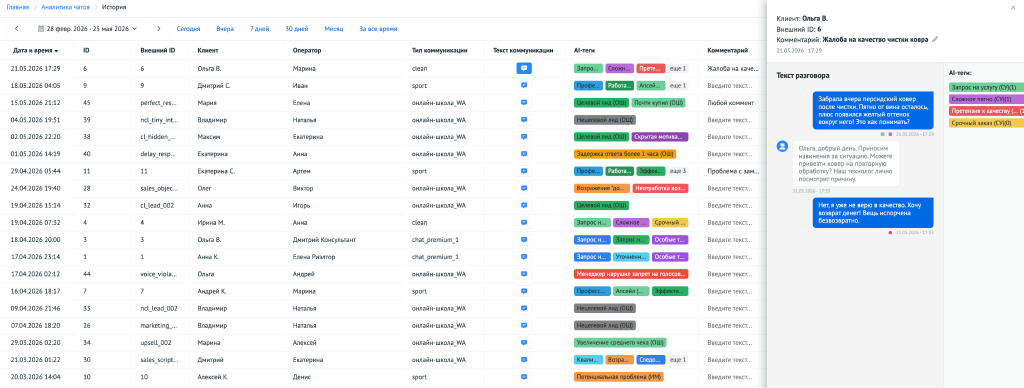The height and width of the screenshot is (388, 1024).
Task: Open chat icon in upsell_002 Марина row
Action: click(x=524, y=342)
